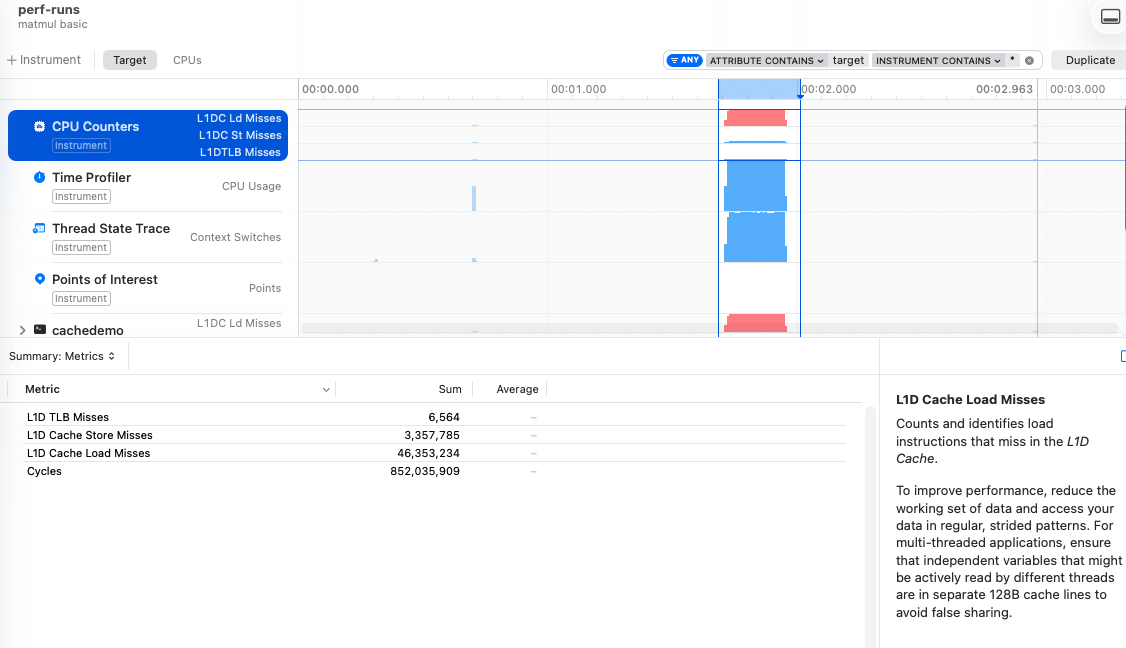The image size is (1126, 648).
Task: Click the 00:02.963 end-of-run marker
Action: 1004,89
